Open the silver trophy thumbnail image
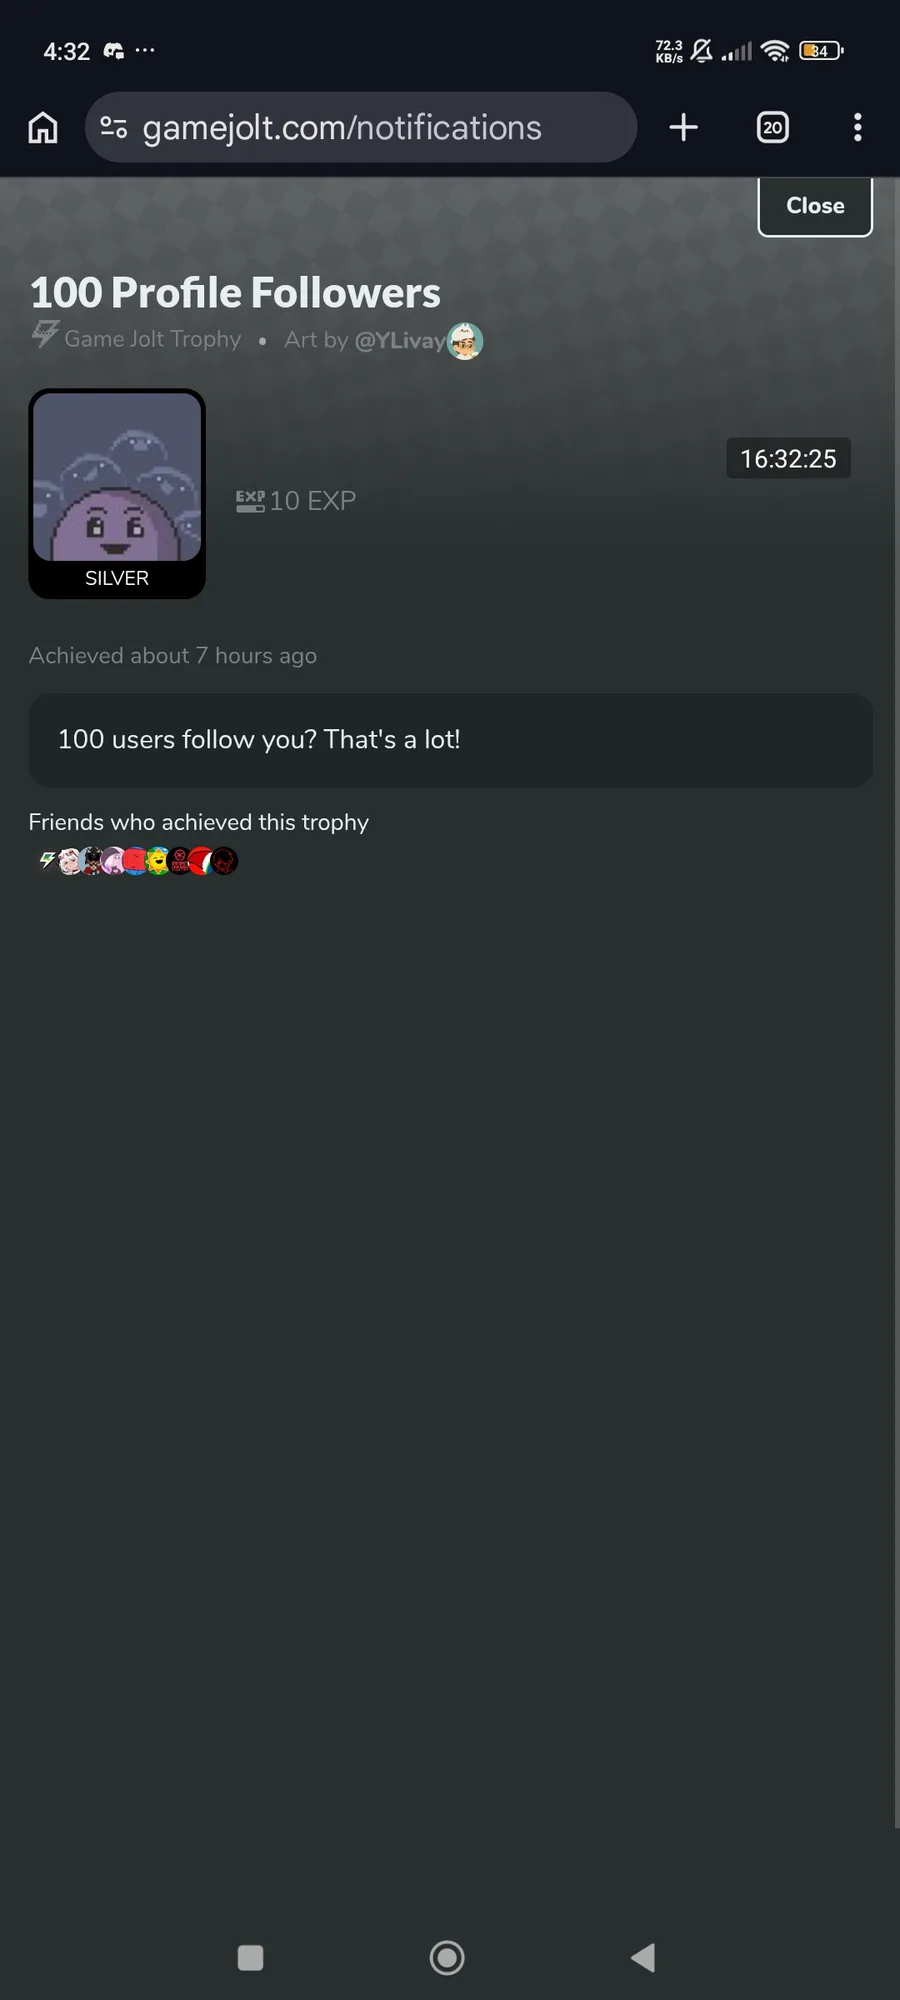This screenshot has height=2000, width=900. [117, 494]
